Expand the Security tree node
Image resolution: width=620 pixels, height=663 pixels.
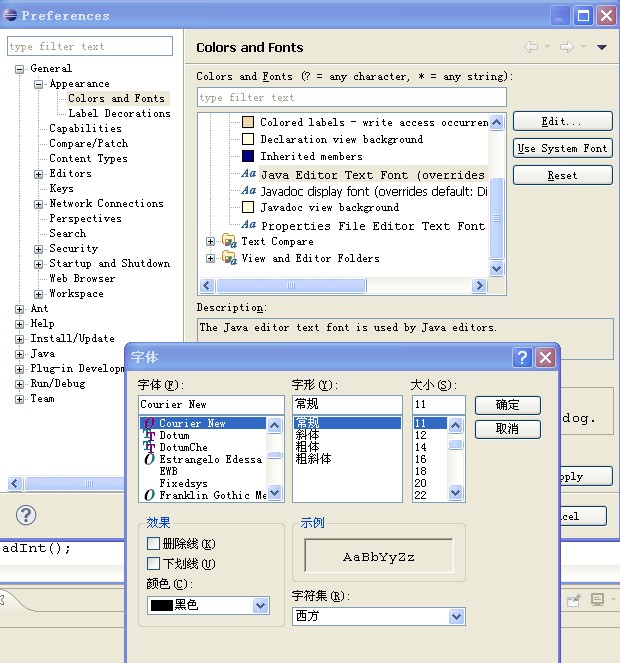(38, 249)
